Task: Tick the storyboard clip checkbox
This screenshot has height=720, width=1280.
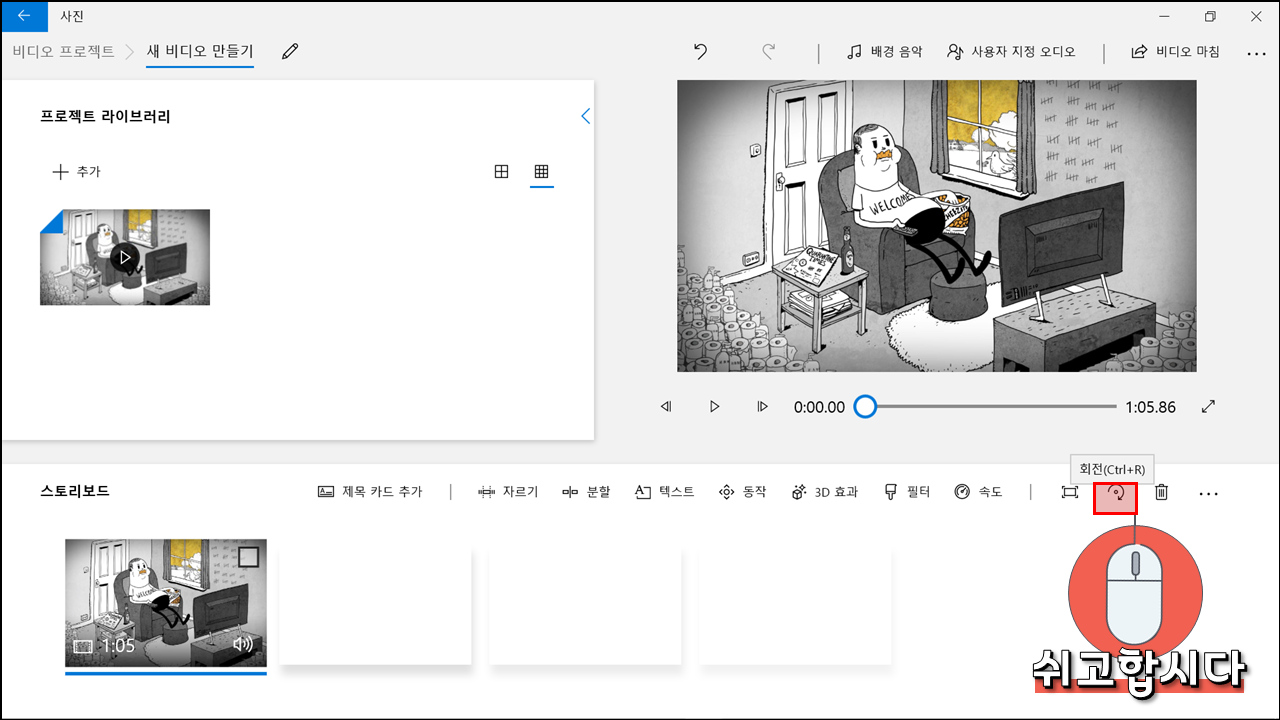Action: click(248, 556)
